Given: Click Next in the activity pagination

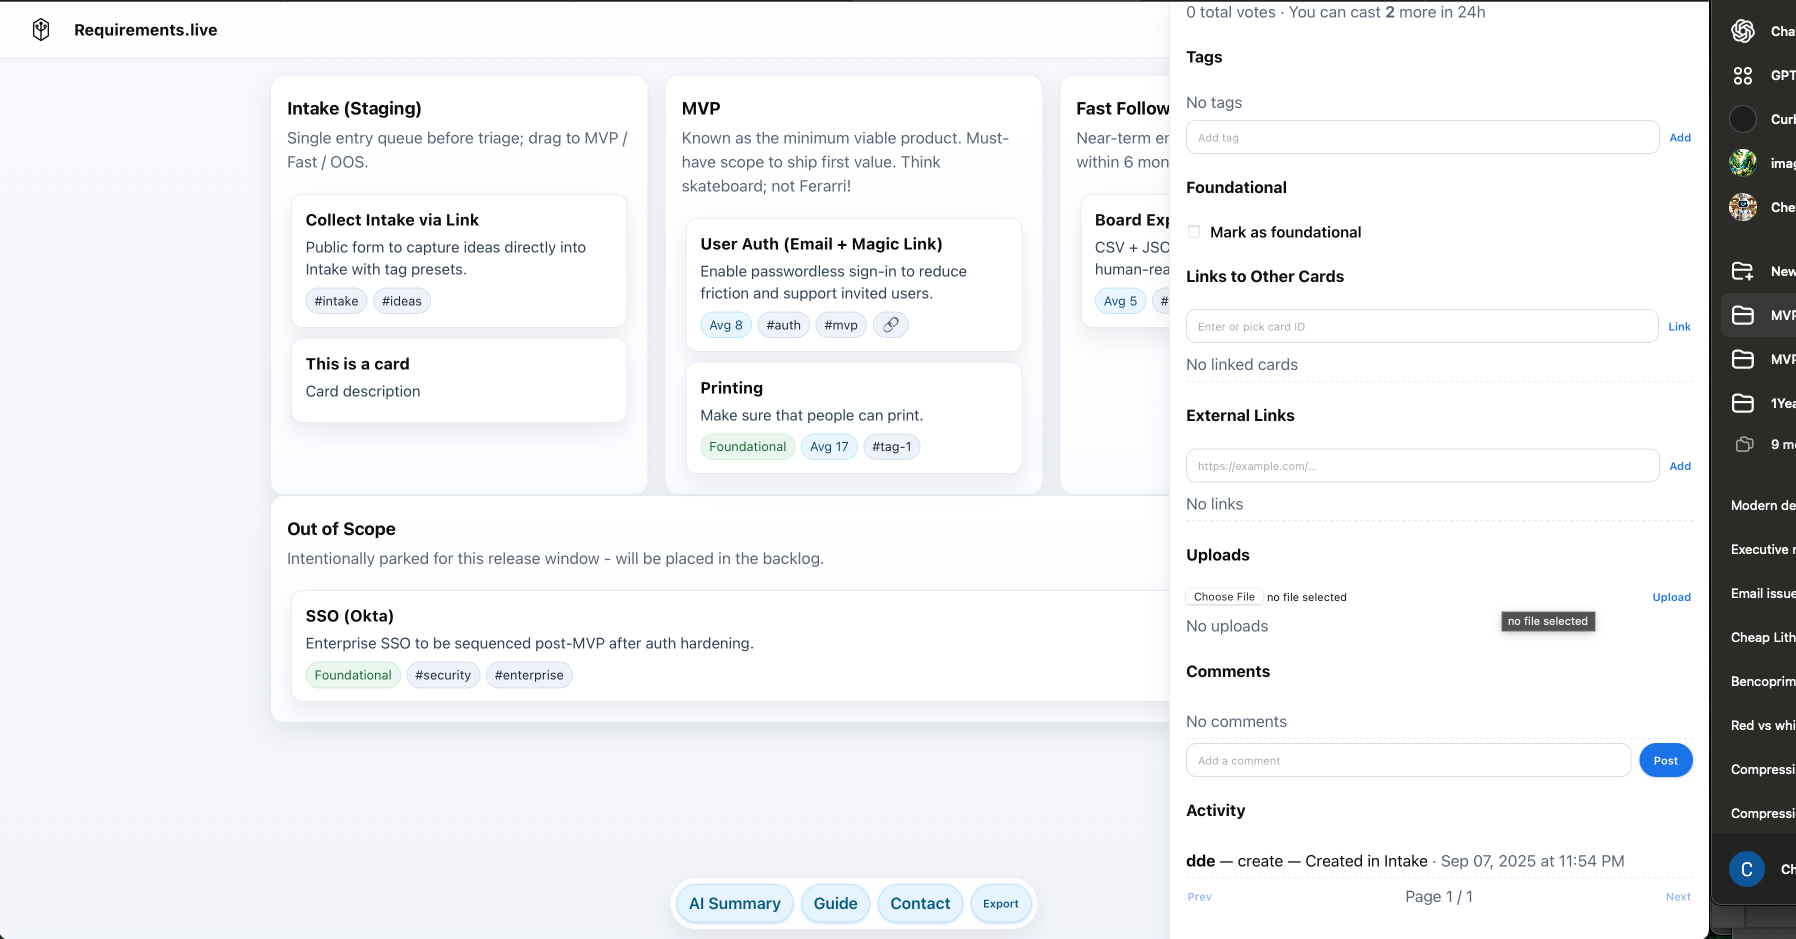Looking at the screenshot, I should coord(1677,897).
